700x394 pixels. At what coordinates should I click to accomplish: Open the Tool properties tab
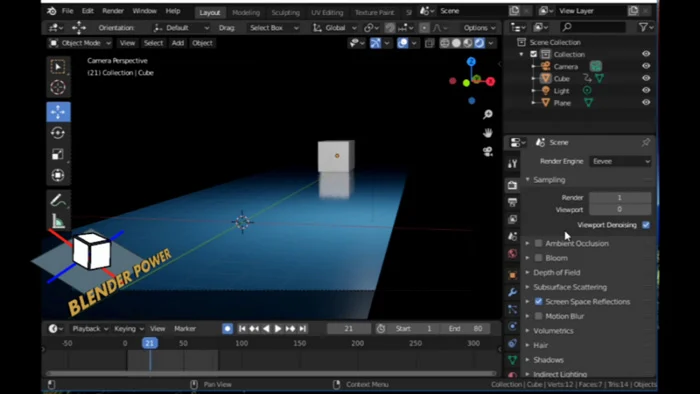click(x=512, y=163)
